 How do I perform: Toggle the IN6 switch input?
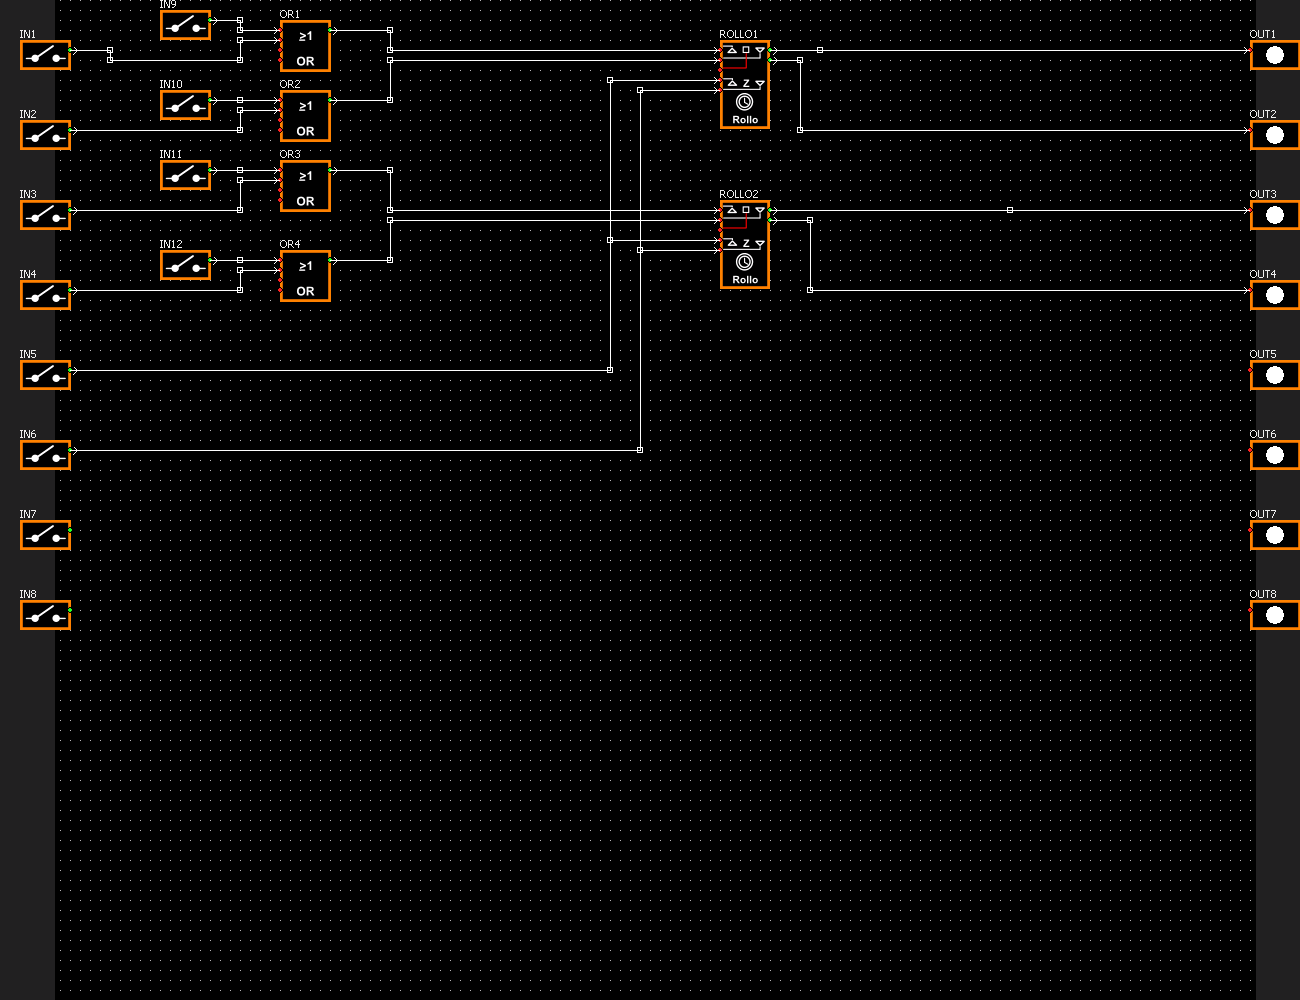(x=45, y=455)
